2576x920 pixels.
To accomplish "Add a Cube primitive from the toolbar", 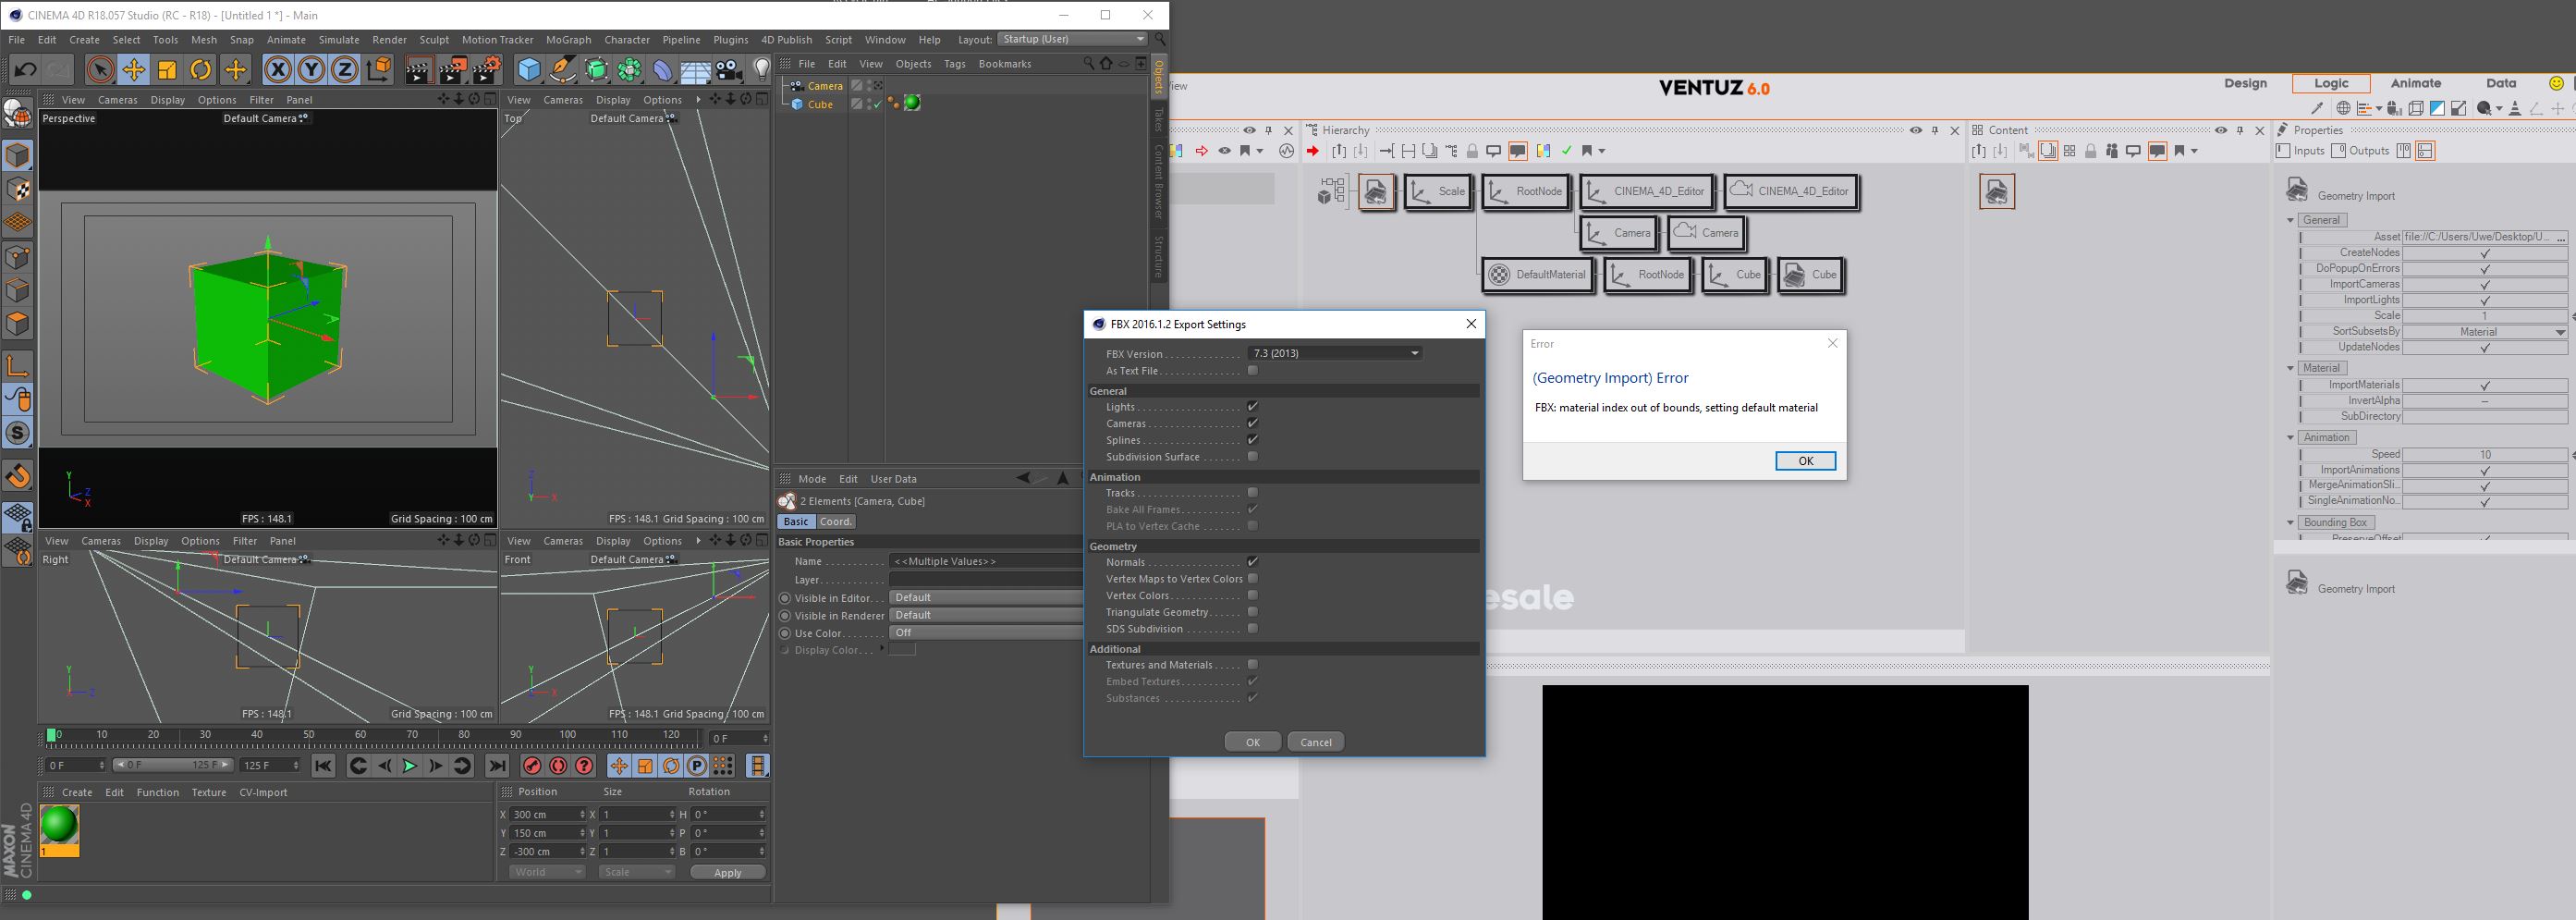I will pos(528,69).
